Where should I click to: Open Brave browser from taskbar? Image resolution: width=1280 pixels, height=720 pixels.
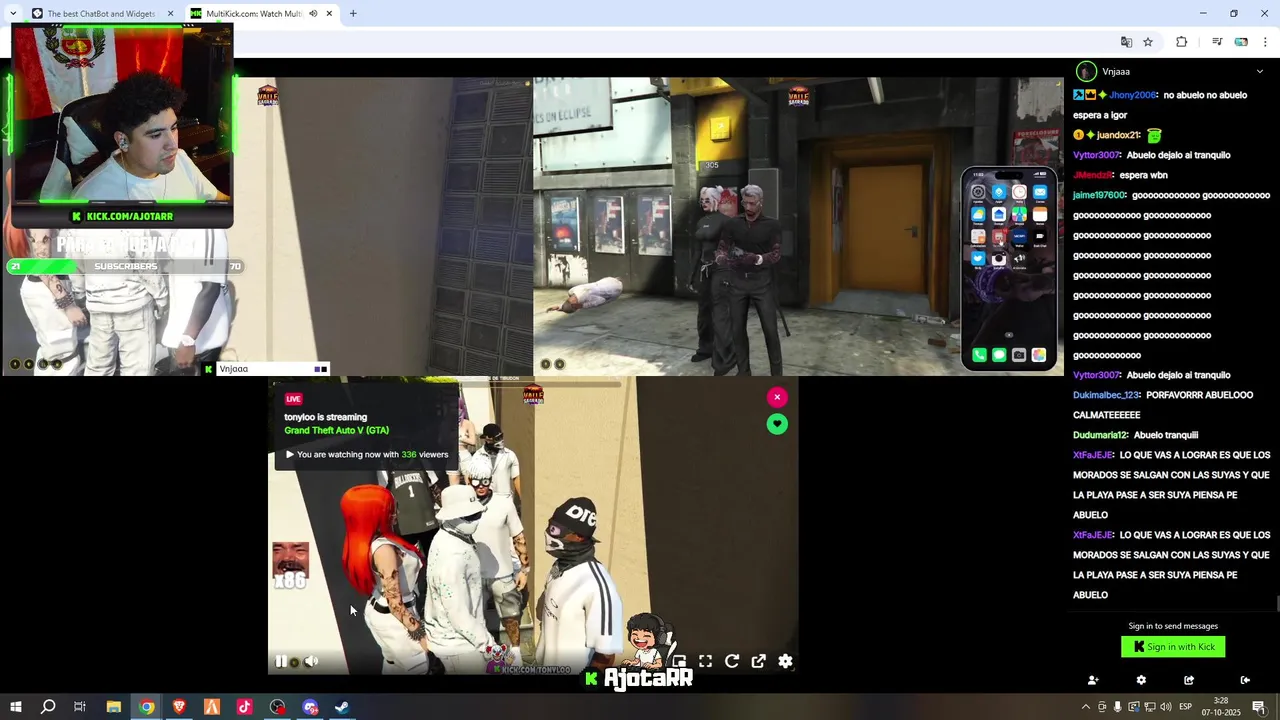tap(179, 707)
